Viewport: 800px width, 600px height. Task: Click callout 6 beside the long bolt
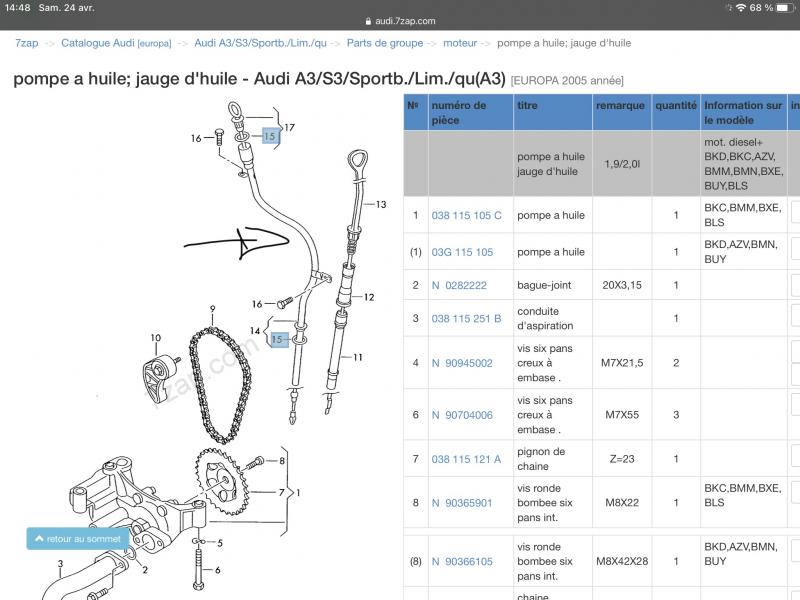(217, 570)
